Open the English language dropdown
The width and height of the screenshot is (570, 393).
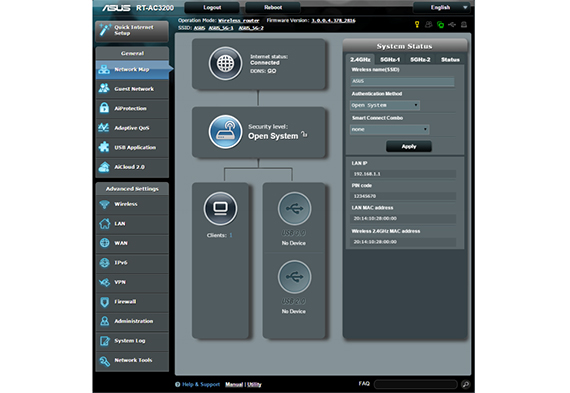pyautogui.click(x=441, y=7)
